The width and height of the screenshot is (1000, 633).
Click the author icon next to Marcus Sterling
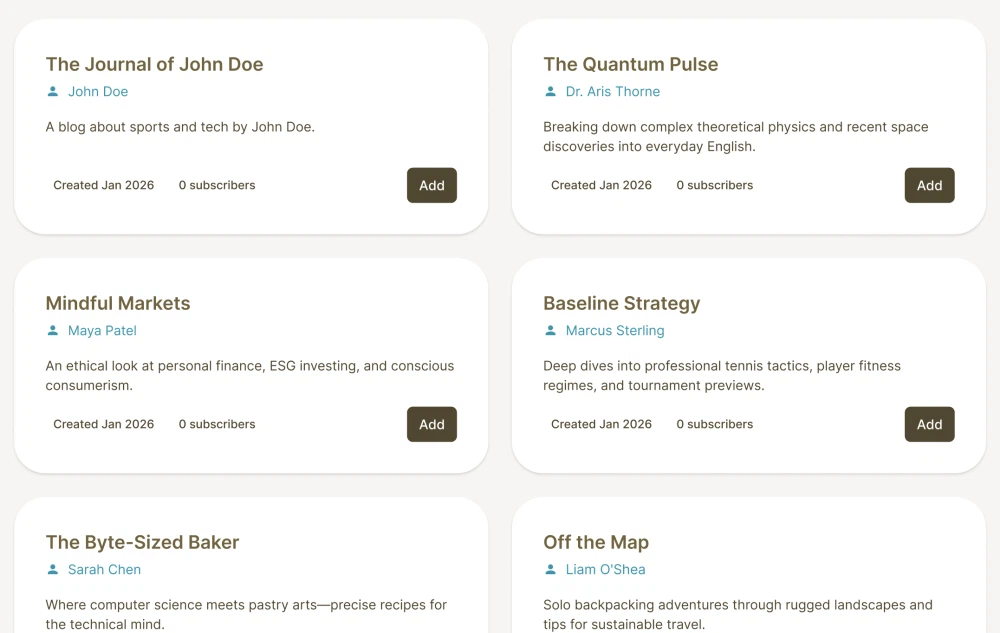550,331
